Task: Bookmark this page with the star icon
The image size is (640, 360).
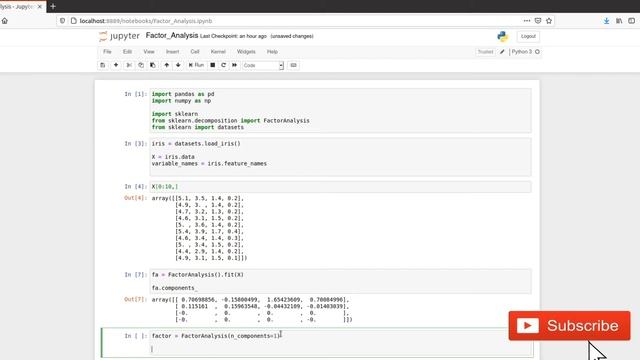Action: 549,21
